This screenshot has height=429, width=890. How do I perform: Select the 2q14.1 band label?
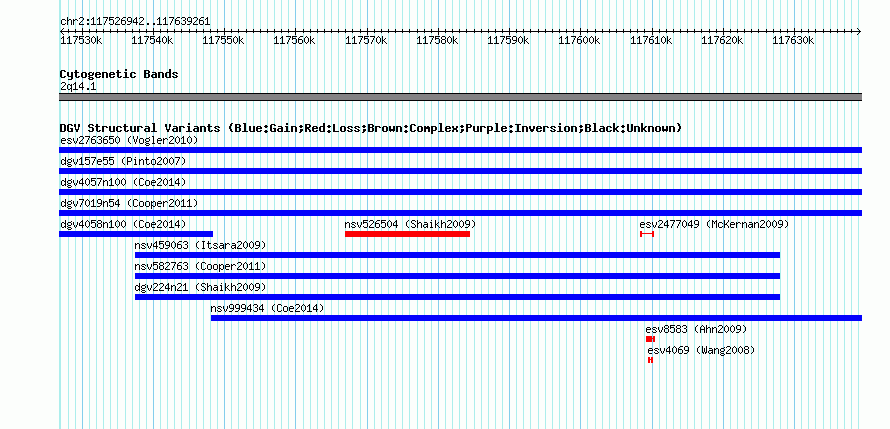tap(77, 87)
